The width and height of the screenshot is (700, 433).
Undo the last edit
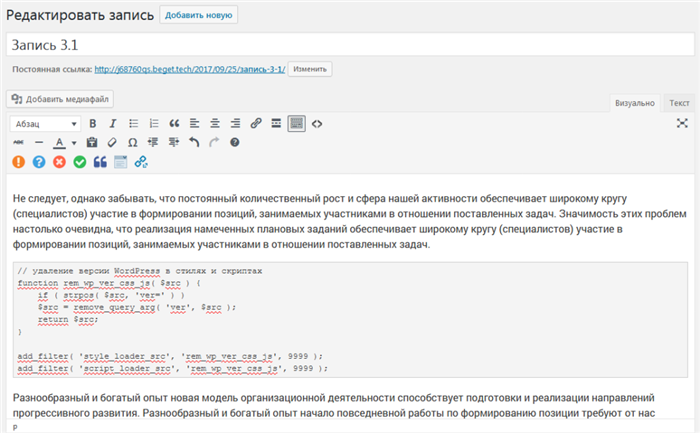[x=194, y=142]
